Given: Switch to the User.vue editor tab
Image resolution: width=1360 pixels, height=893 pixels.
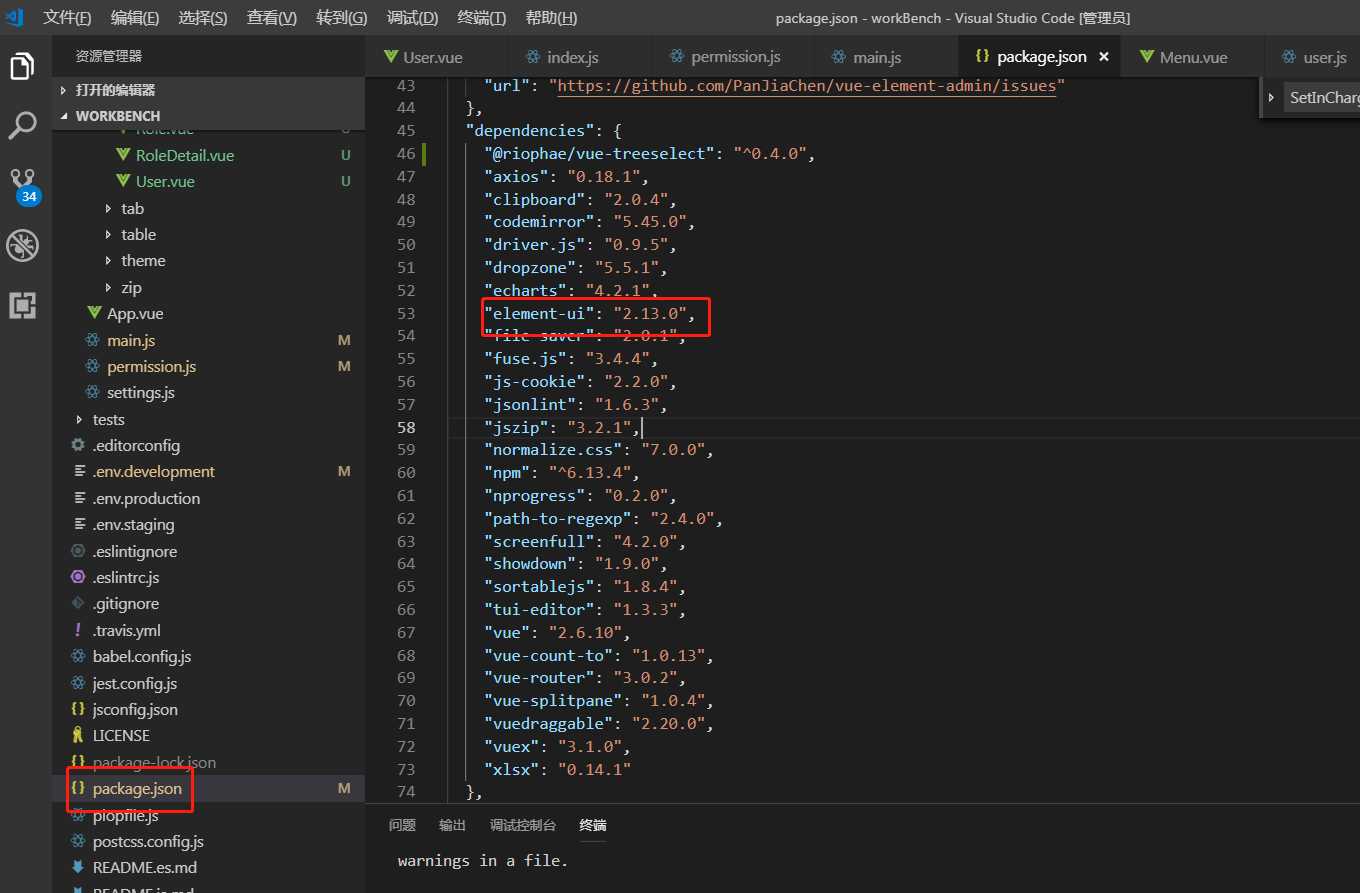Looking at the screenshot, I should (436, 57).
